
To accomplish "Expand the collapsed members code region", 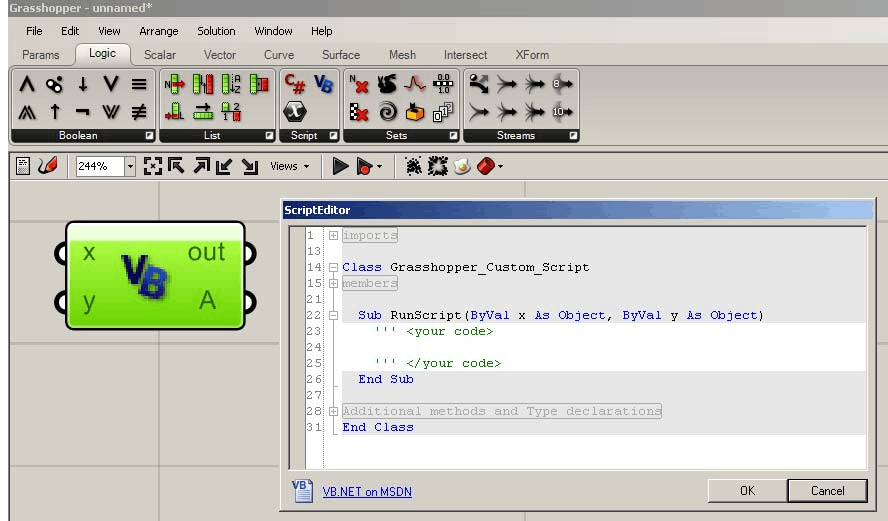I will click(x=334, y=283).
